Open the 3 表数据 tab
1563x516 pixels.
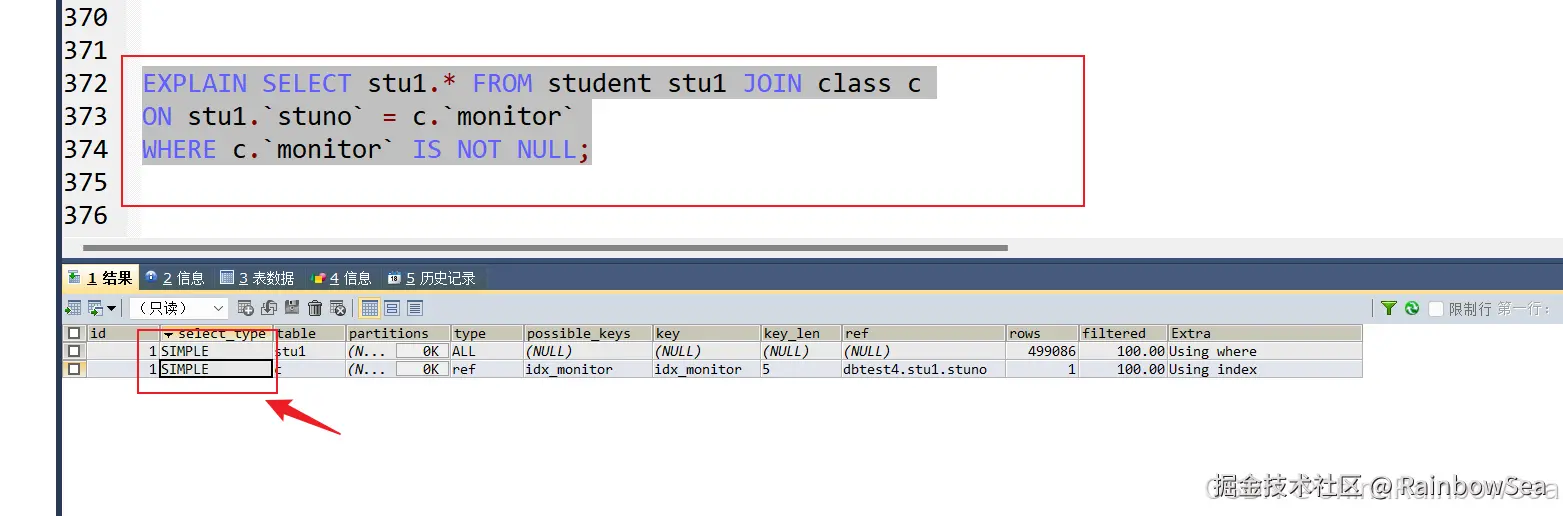click(257, 278)
